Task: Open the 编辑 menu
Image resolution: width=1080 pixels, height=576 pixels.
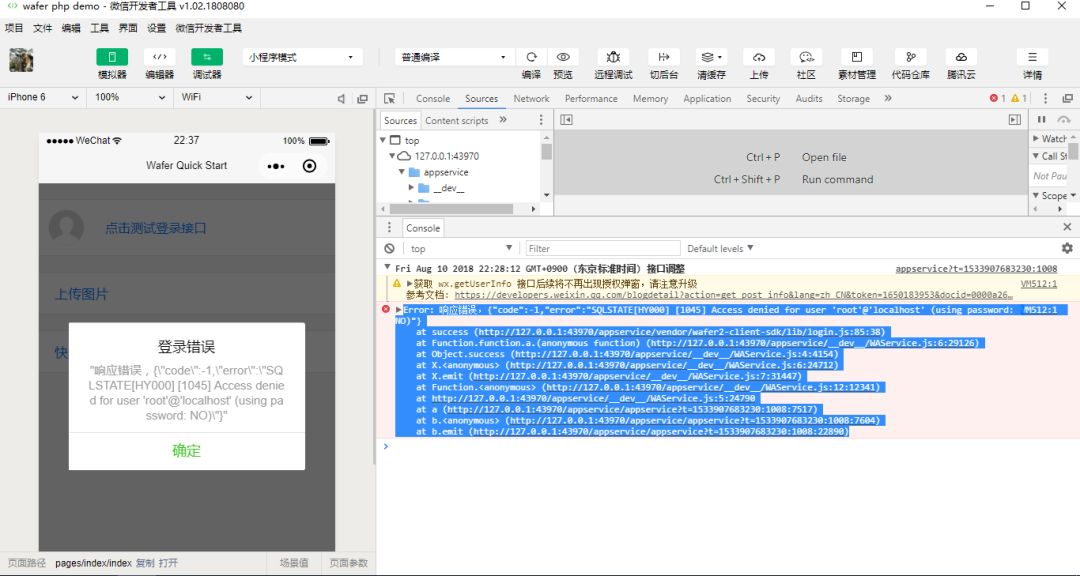Action: (71, 28)
